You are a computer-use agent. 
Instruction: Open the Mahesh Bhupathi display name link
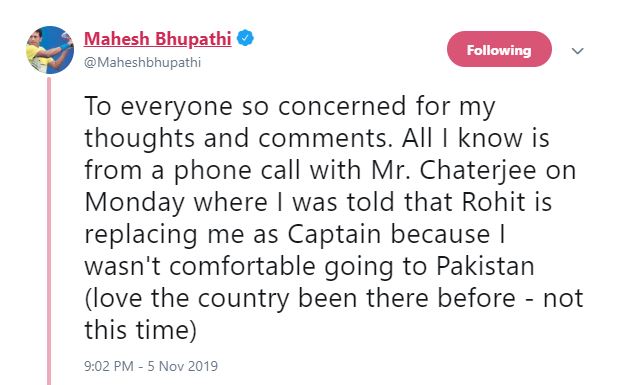[157, 38]
